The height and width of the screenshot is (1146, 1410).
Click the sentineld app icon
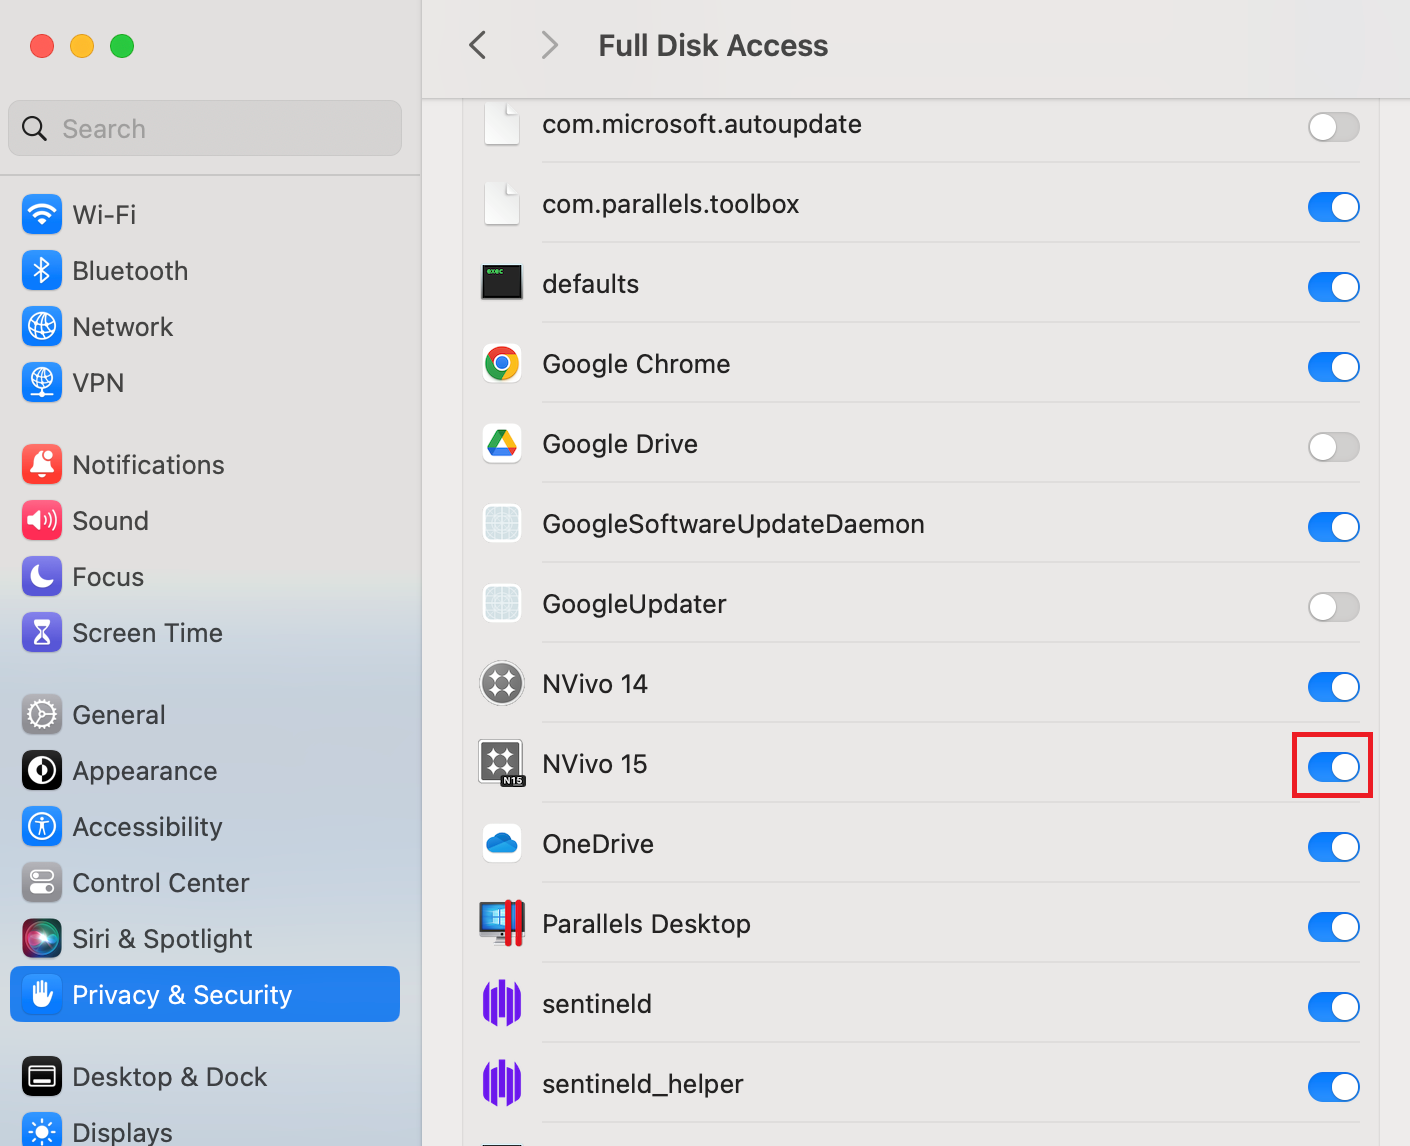point(501,1003)
